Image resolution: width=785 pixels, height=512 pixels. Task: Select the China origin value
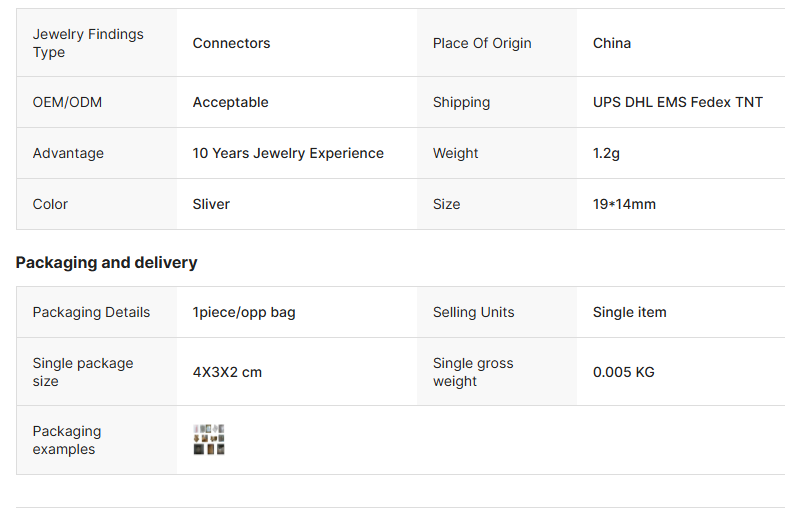click(x=612, y=43)
